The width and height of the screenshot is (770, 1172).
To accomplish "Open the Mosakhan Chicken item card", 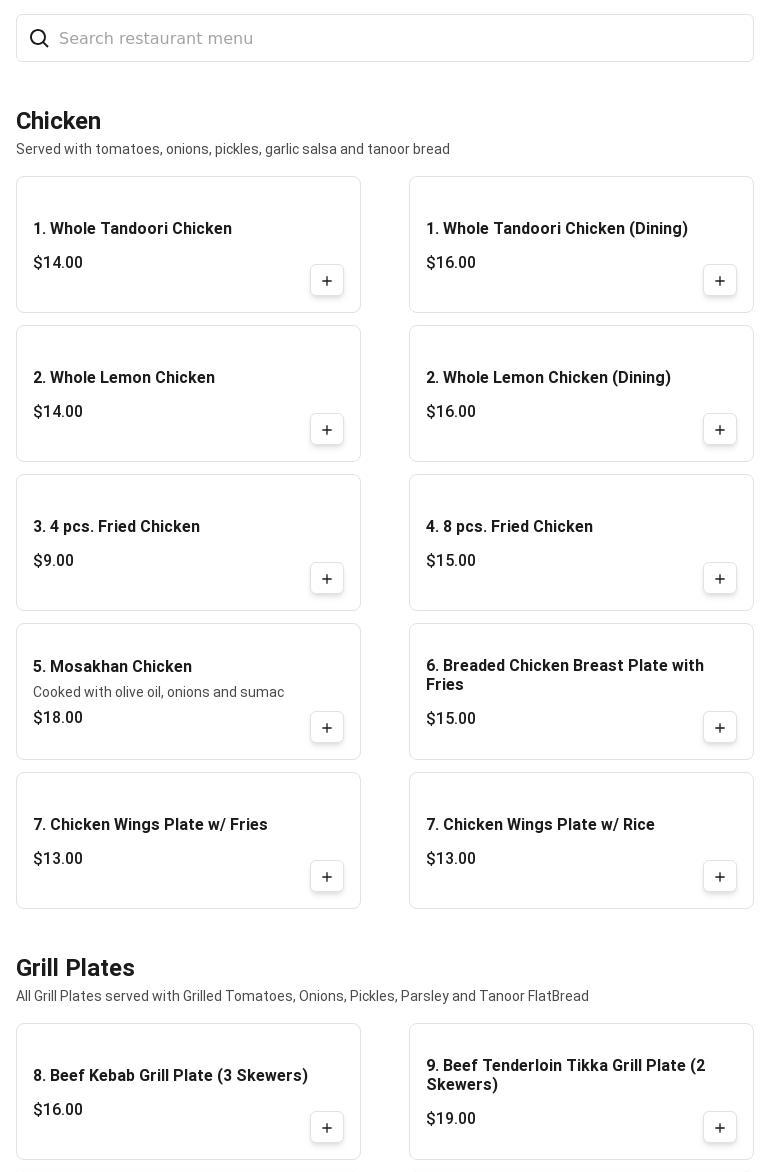I will coord(188,691).
